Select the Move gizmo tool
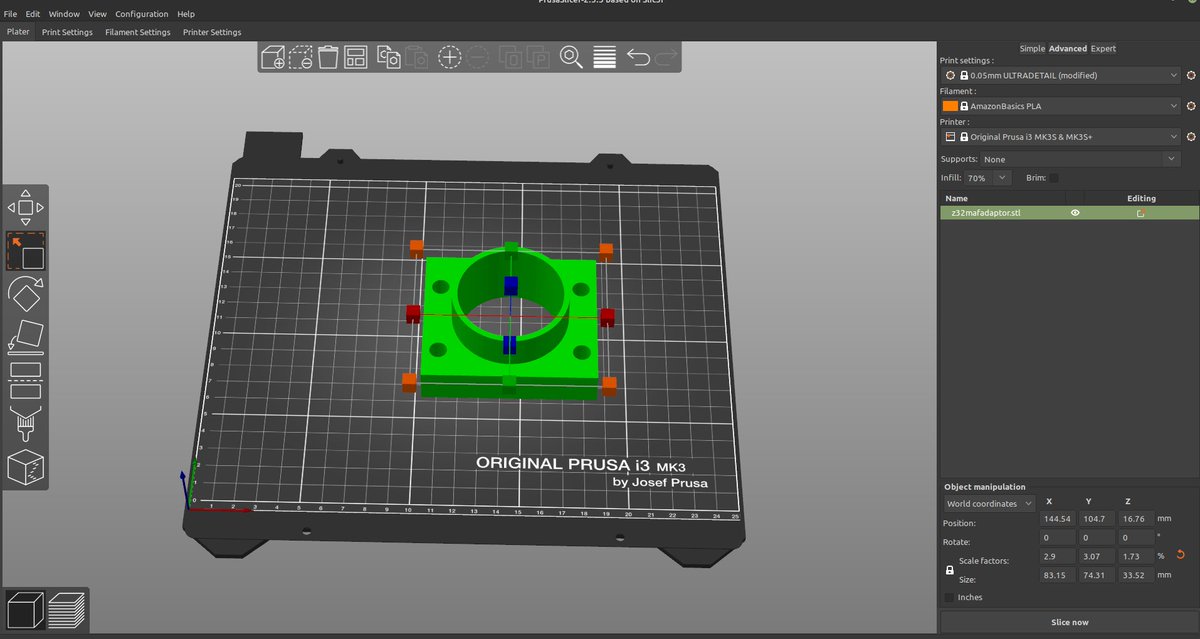Viewport: 1200px width, 639px height. (x=26, y=207)
